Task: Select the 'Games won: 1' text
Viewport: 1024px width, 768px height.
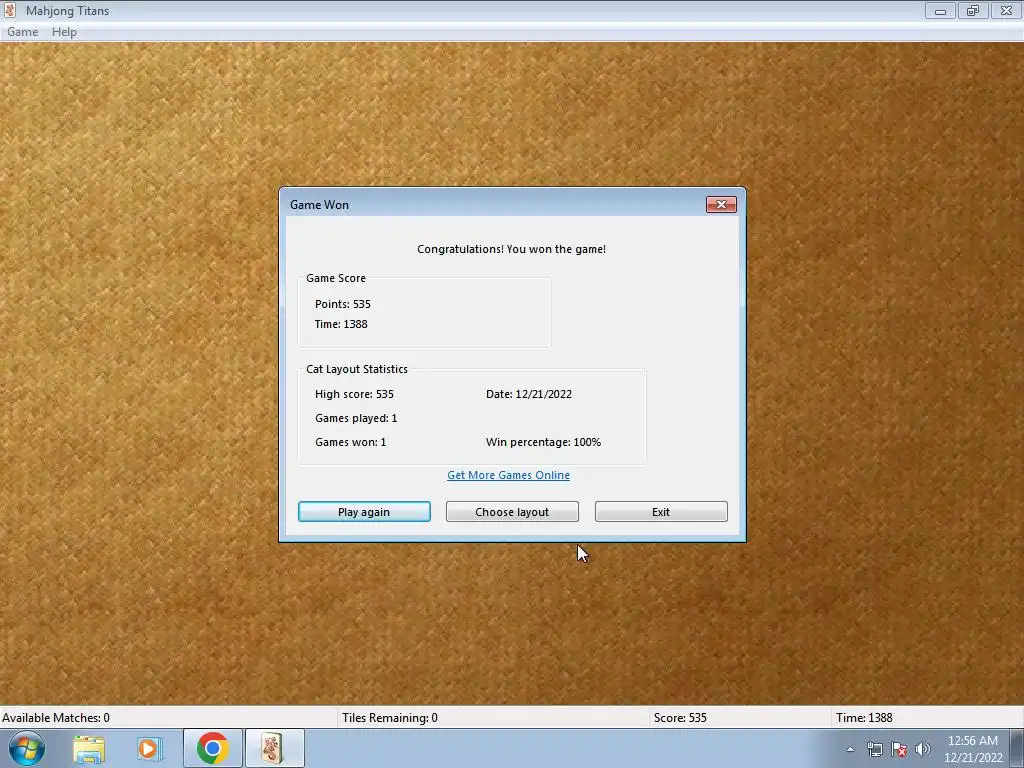Action: [351, 443]
